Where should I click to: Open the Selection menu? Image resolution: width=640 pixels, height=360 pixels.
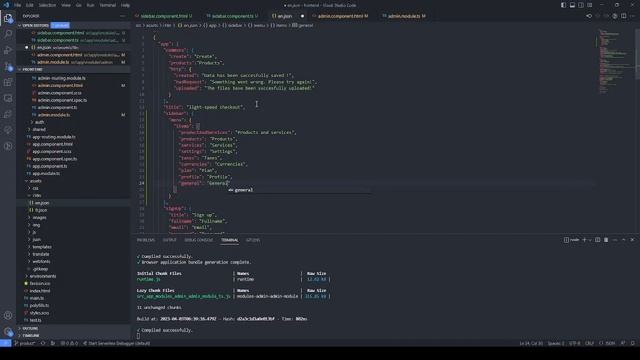coord(47,5)
